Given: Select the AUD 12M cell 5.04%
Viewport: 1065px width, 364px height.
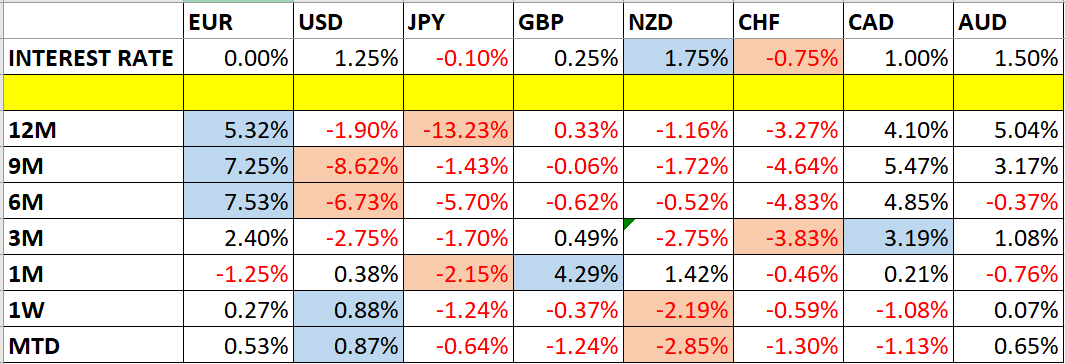Looking at the screenshot, I should pos(1009,128).
